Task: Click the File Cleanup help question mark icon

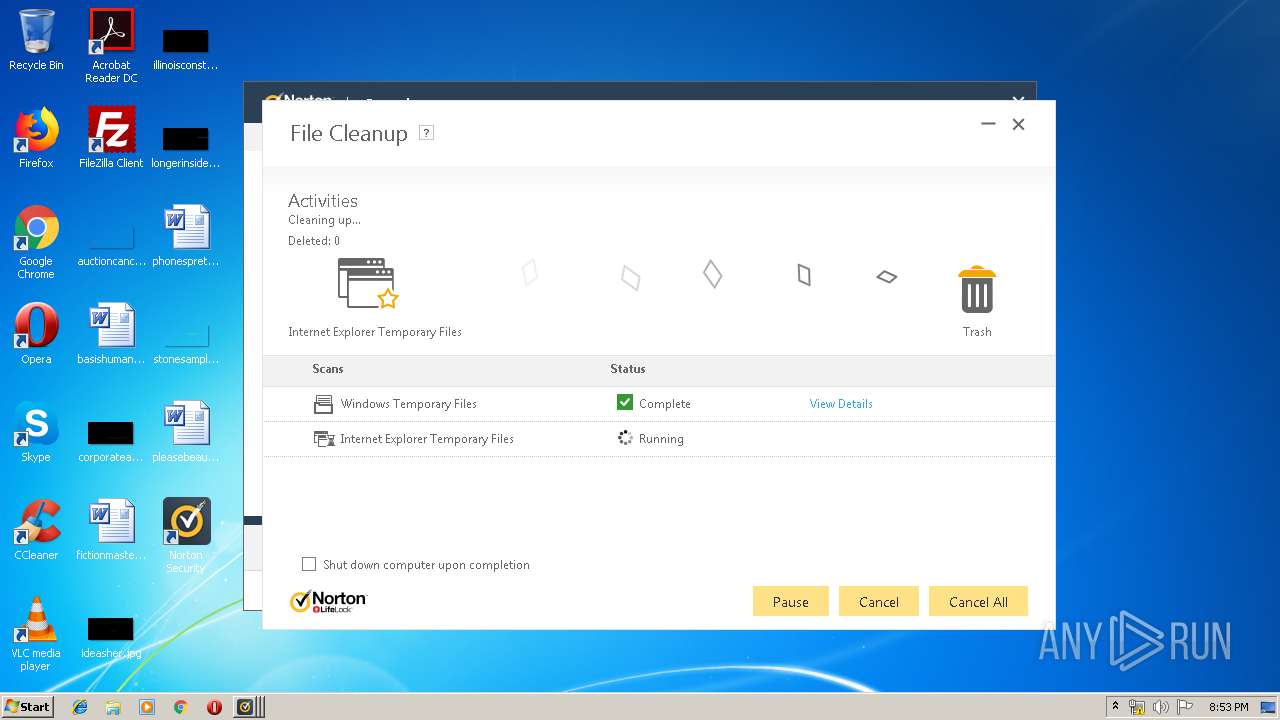Action: tap(426, 132)
